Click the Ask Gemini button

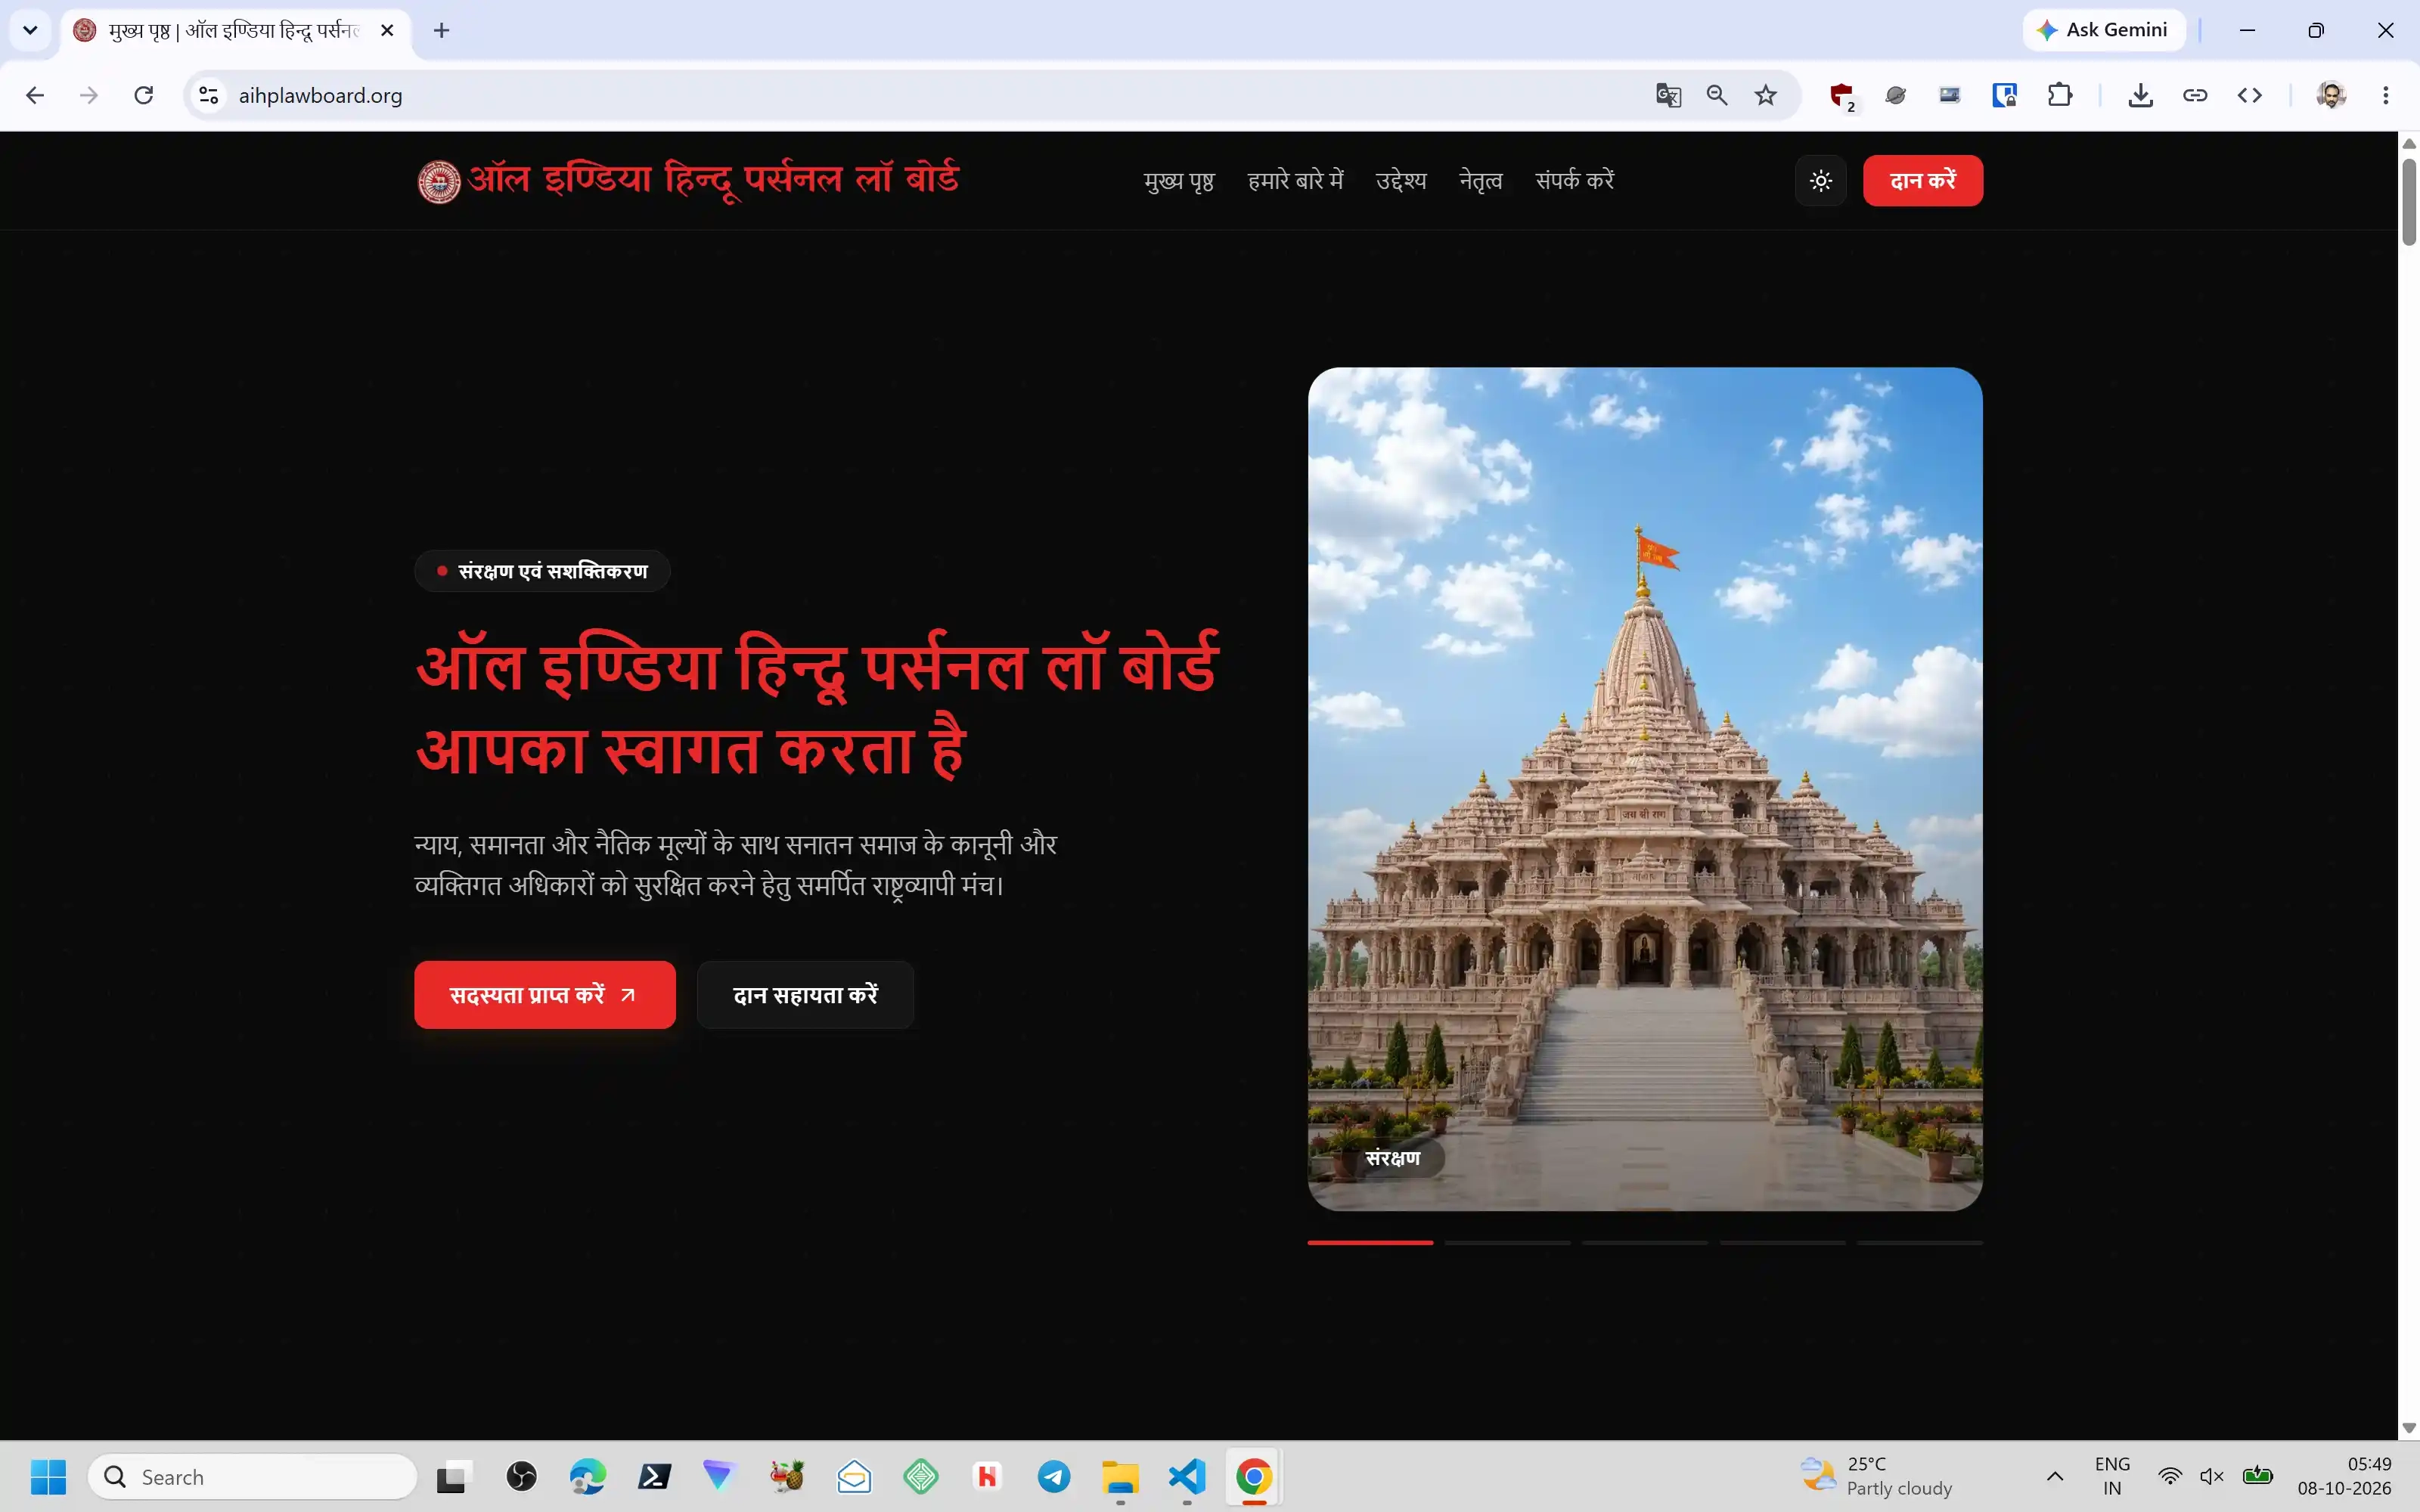[2103, 30]
